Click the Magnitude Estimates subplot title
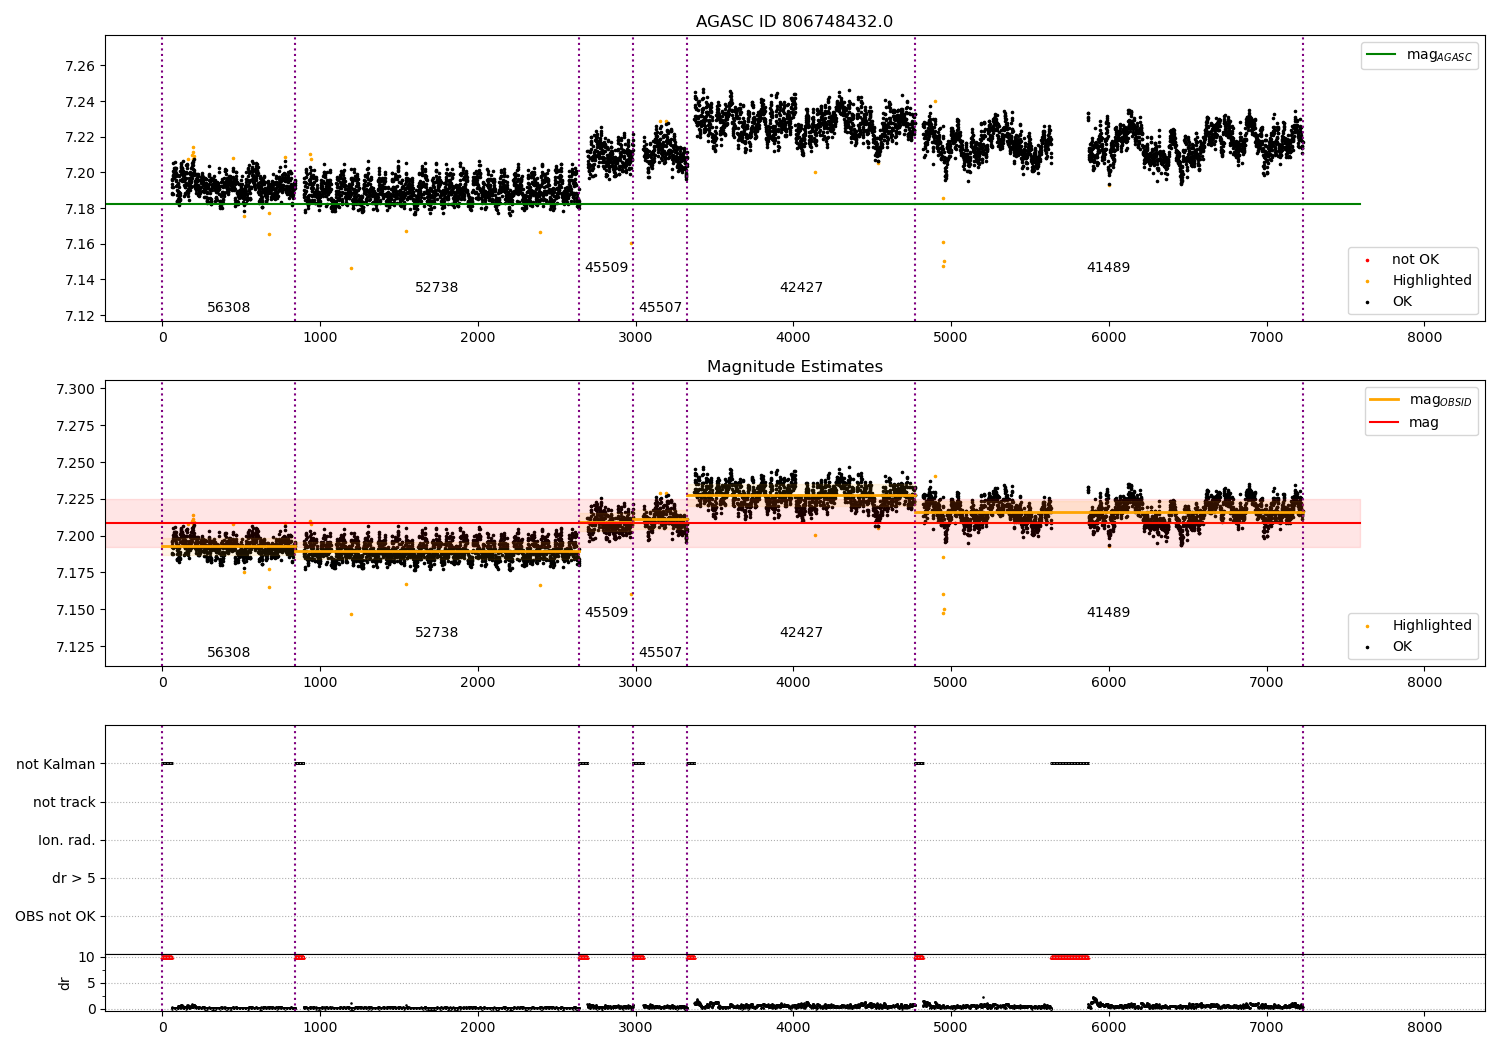1500x1050 pixels. [x=794, y=367]
